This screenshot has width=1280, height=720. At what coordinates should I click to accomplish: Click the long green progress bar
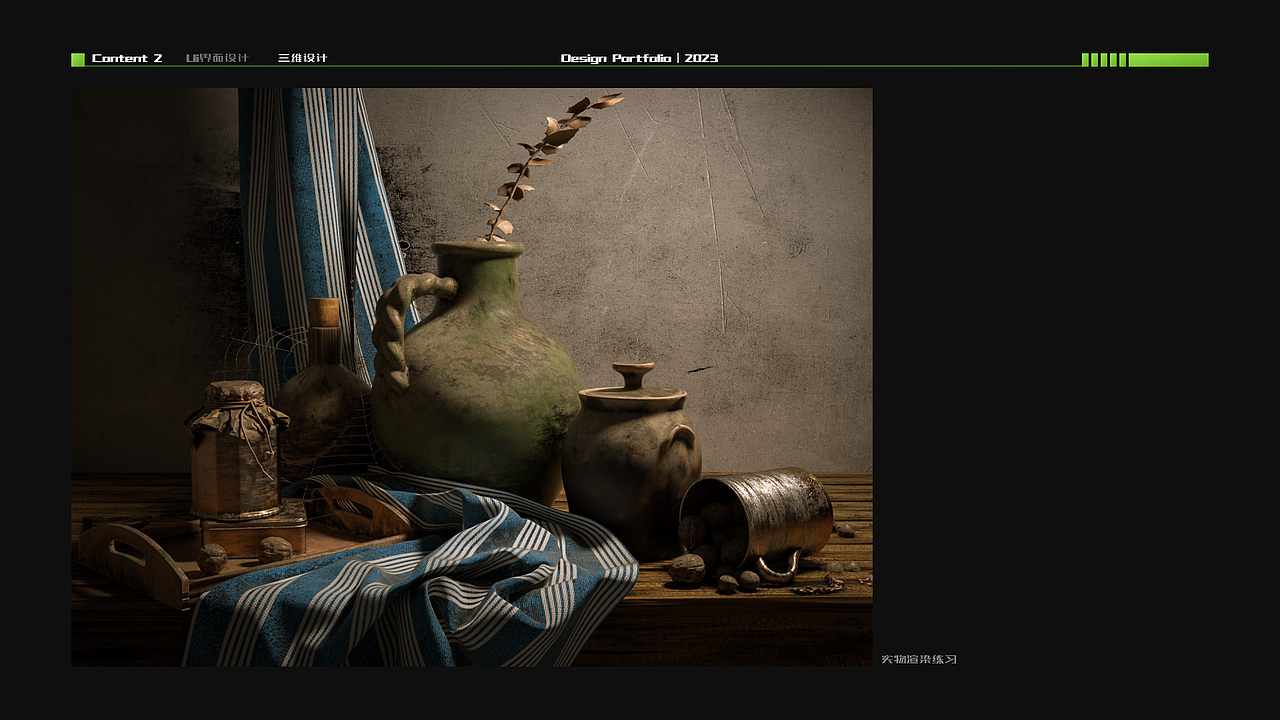coord(1168,60)
